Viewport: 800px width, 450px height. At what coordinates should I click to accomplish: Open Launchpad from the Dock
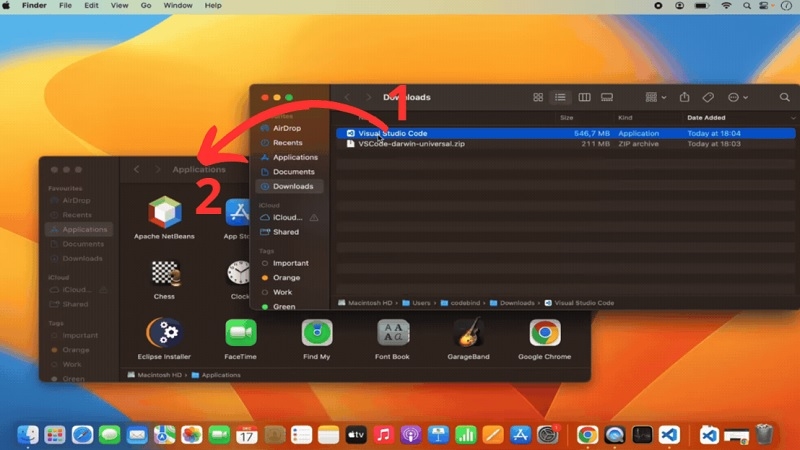coord(55,435)
